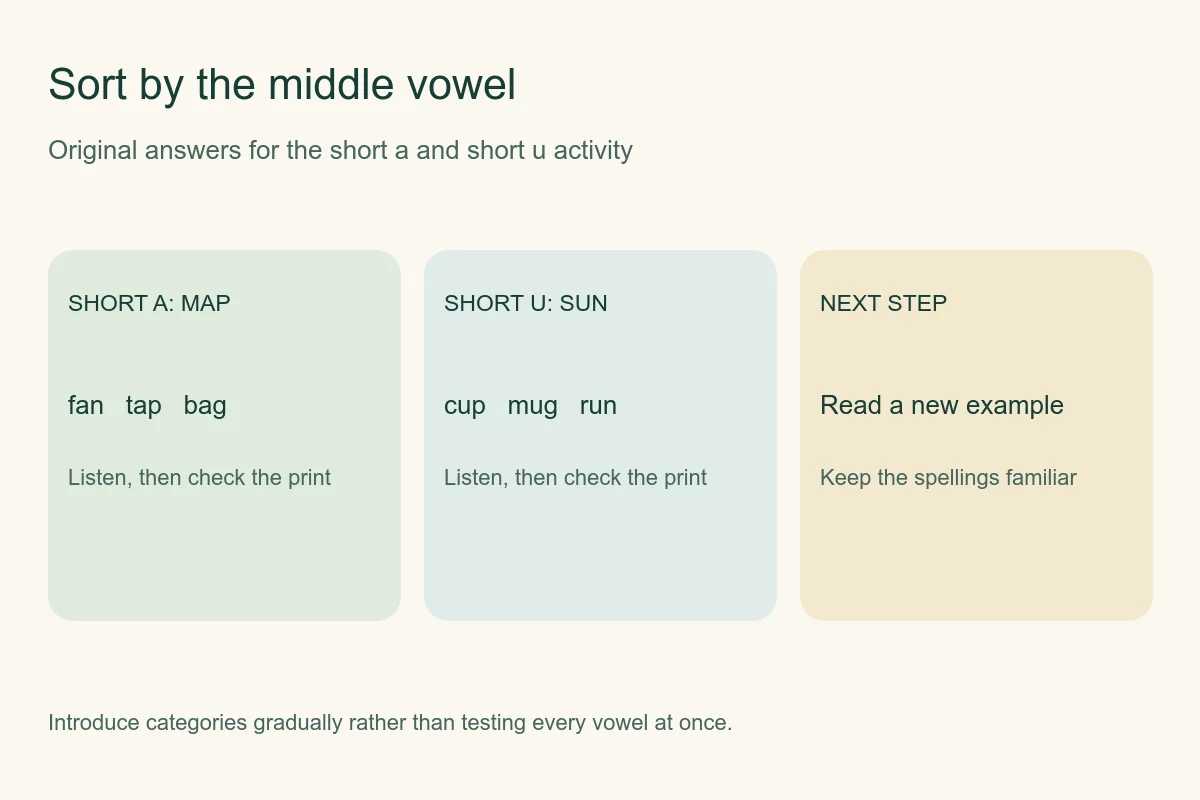The height and width of the screenshot is (800, 1200).
Task: Click the Next Step card heading
Action: (884, 303)
